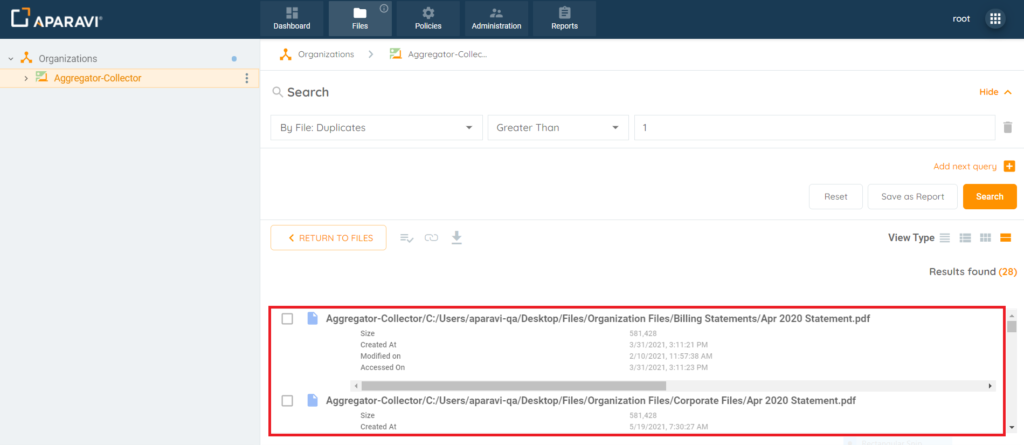The height and width of the screenshot is (445, 1024).
Task: Click the info icon on Files tab
Action: 383,8
